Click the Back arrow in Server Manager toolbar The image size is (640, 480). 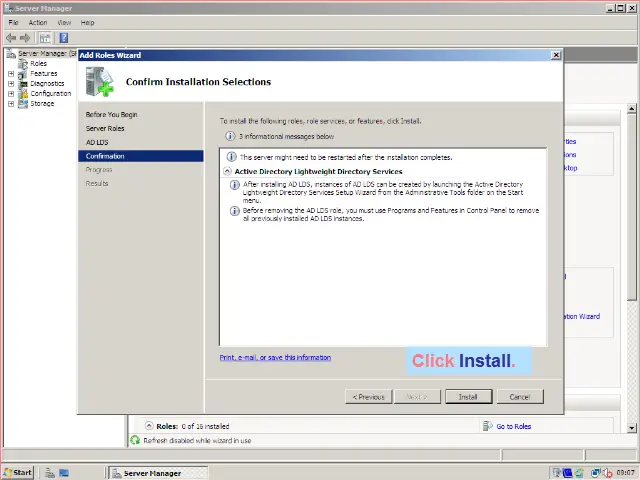tap(11, 38)
